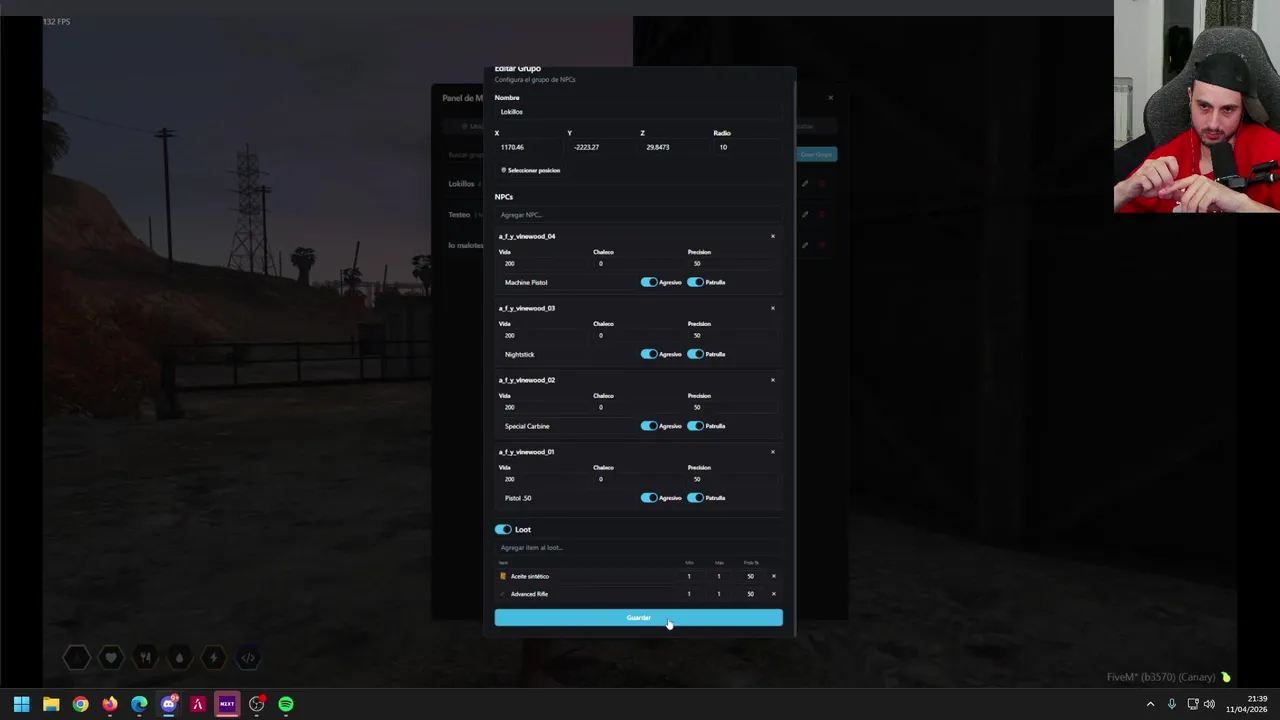
Task: Remove NPC a_f_y_vinewood_01 with its X
Action: [x=773, y=452]
